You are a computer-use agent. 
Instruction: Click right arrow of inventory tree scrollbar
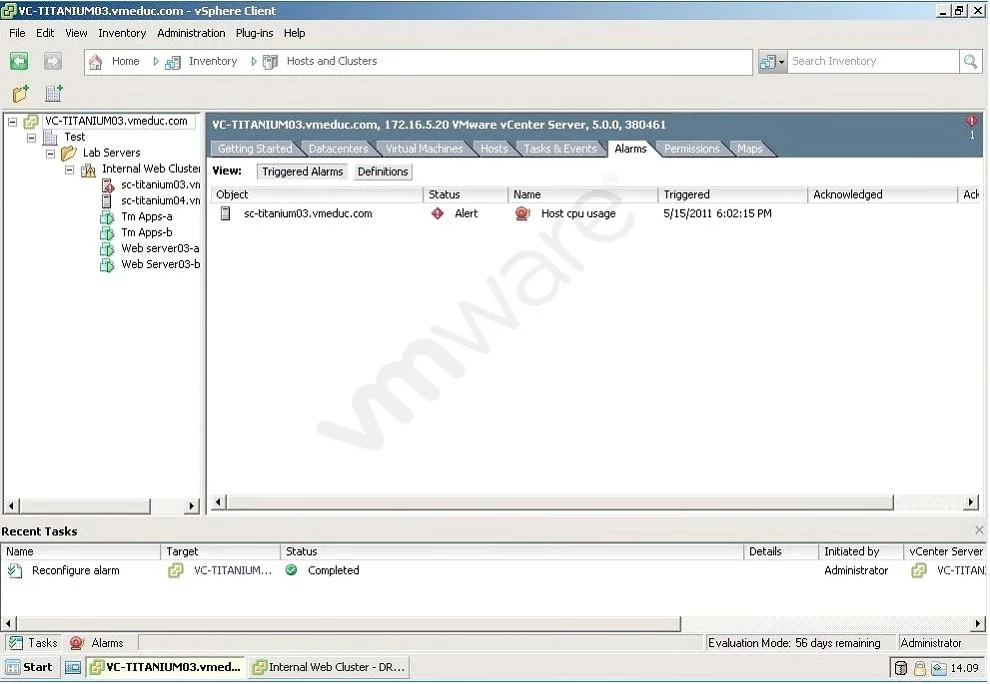(x=191, y=506)
